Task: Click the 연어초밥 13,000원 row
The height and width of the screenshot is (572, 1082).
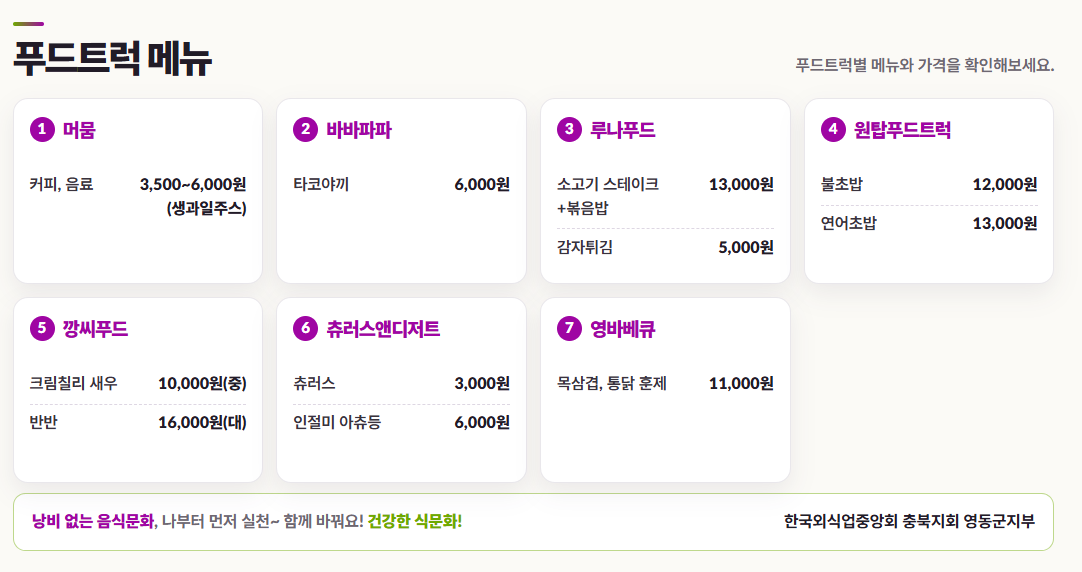Action: (929, 224)
